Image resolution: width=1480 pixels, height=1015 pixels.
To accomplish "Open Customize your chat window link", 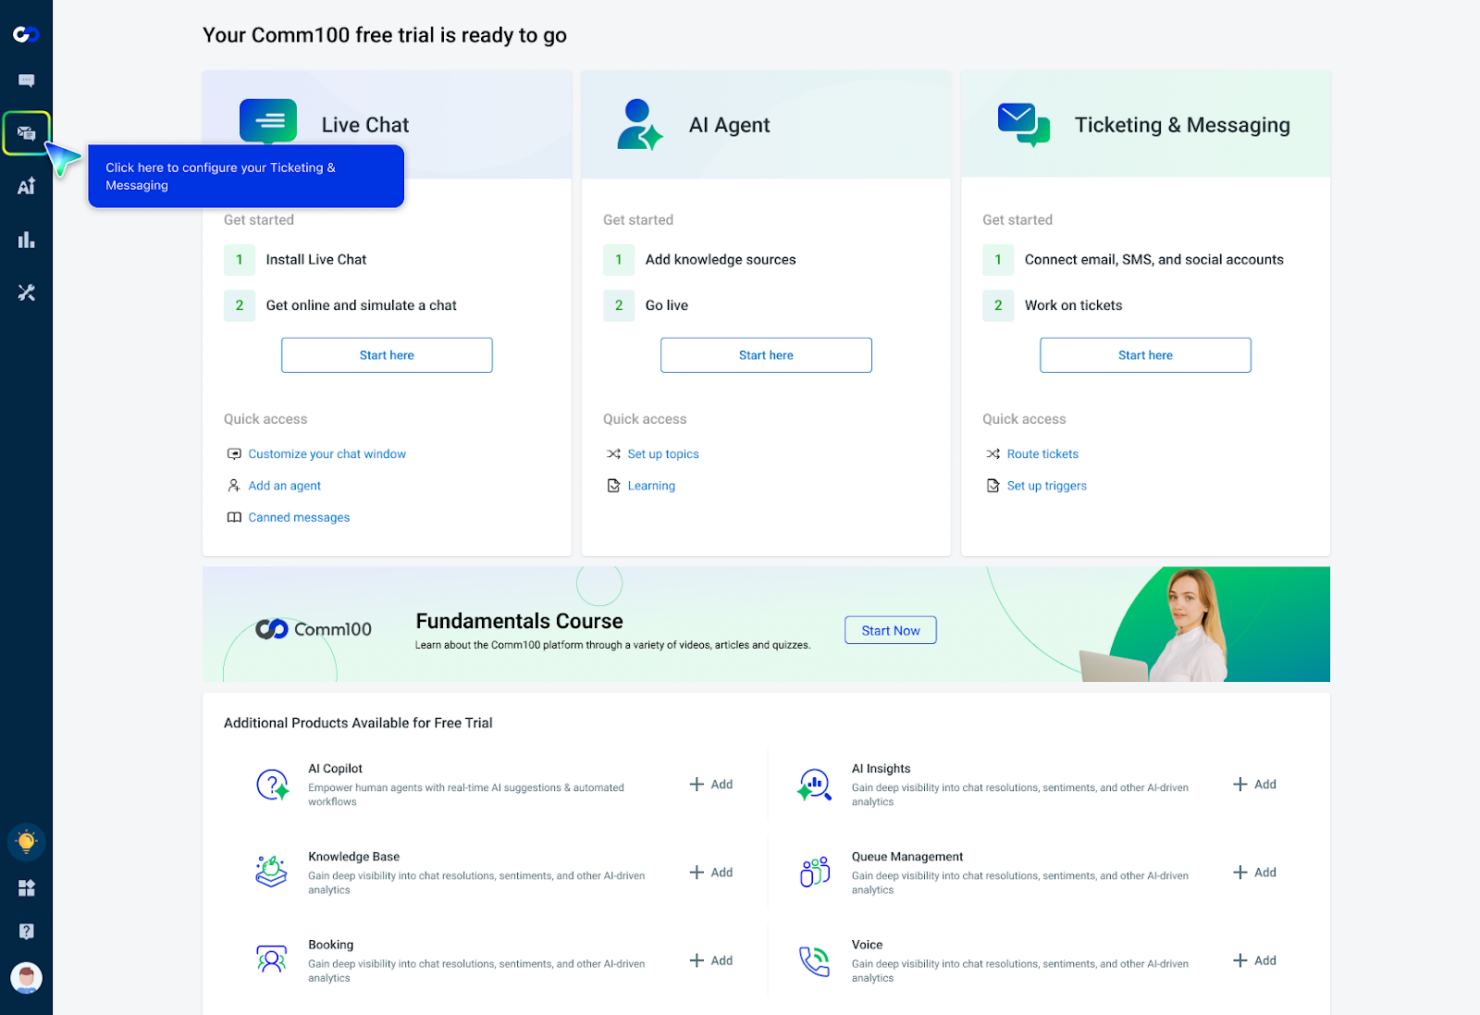I will 326,453.
